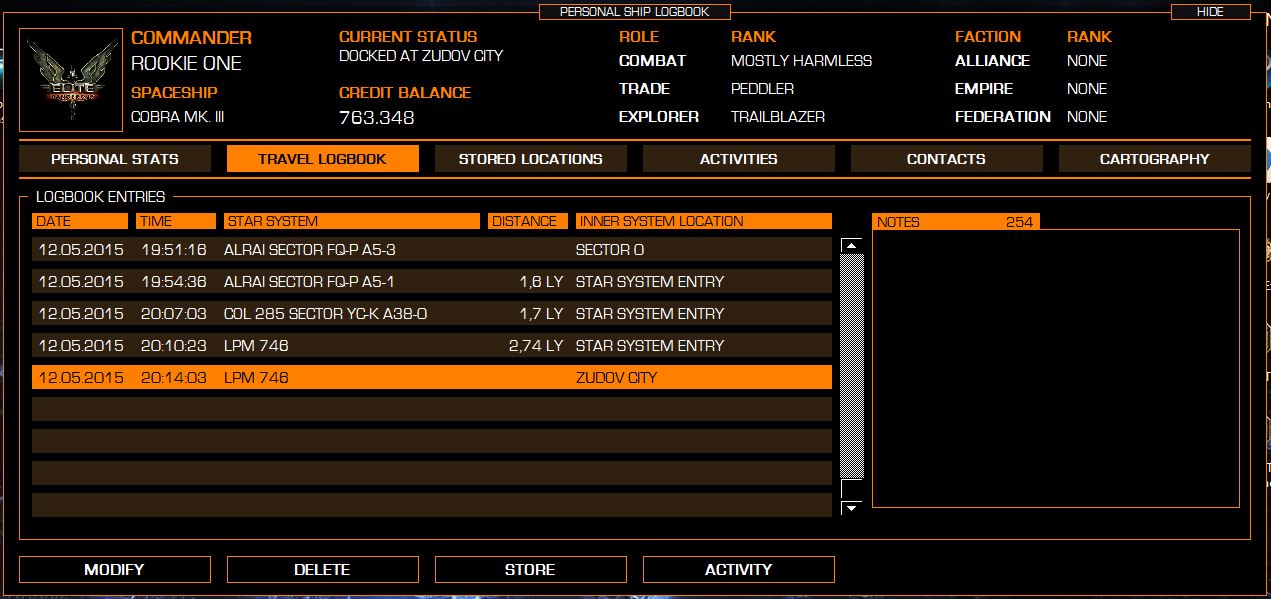
Task: Click the Cobra Mk. III spaceship name
Action: click(178, 117)
